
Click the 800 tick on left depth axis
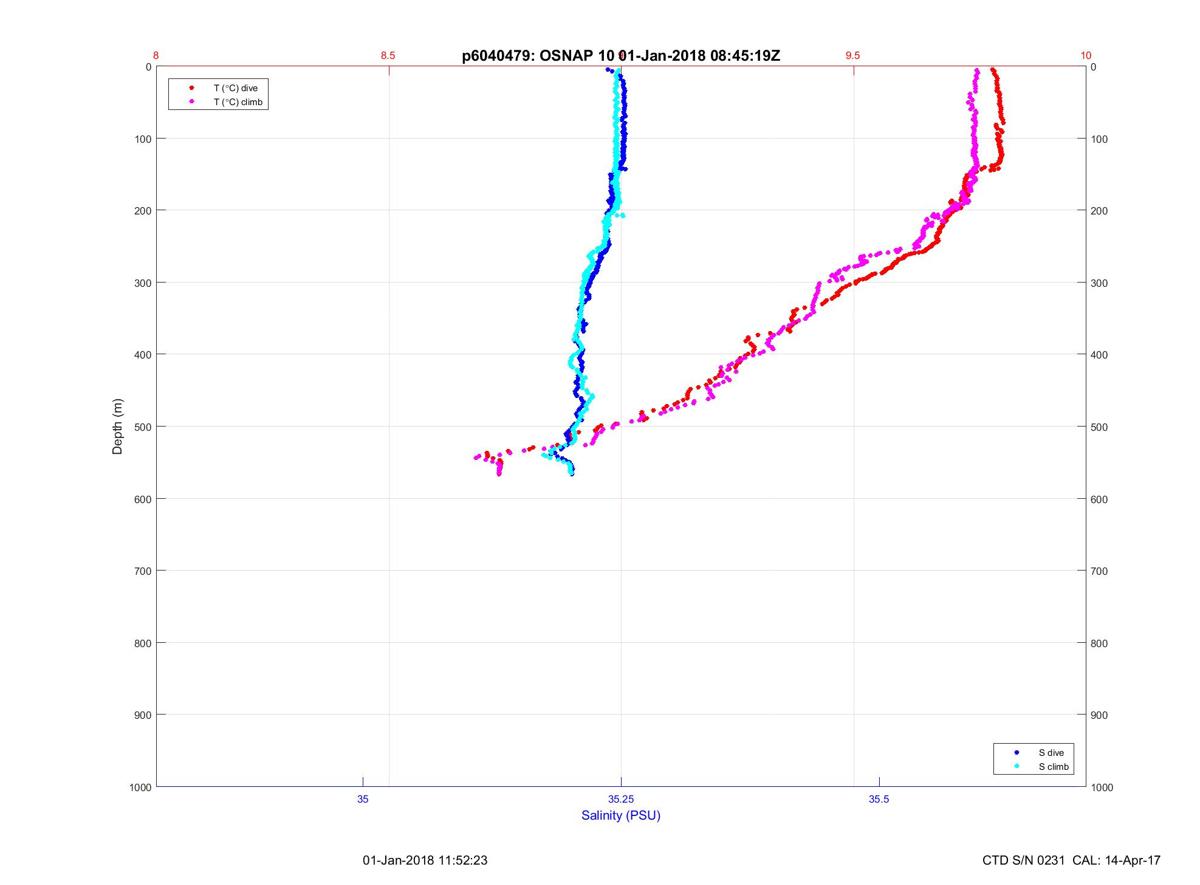pyautogui.click(x=142, y=643)
